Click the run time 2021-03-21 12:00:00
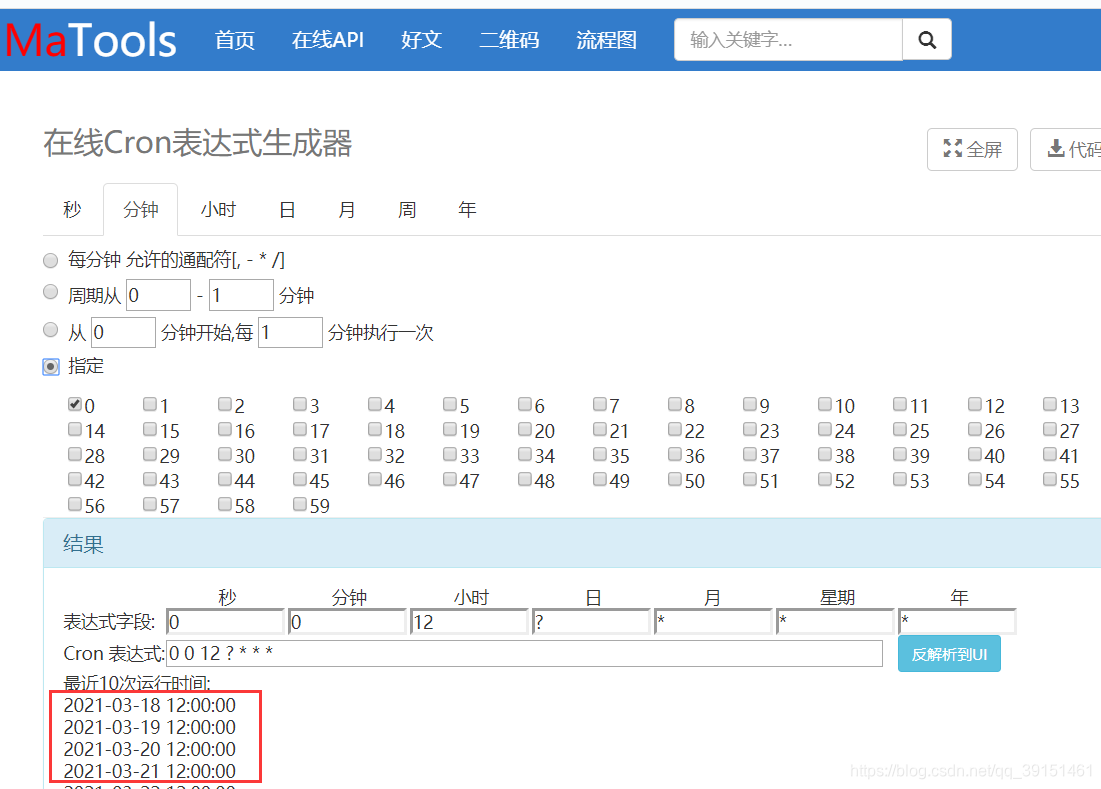1101x789 pixels. tap(150, 771)
